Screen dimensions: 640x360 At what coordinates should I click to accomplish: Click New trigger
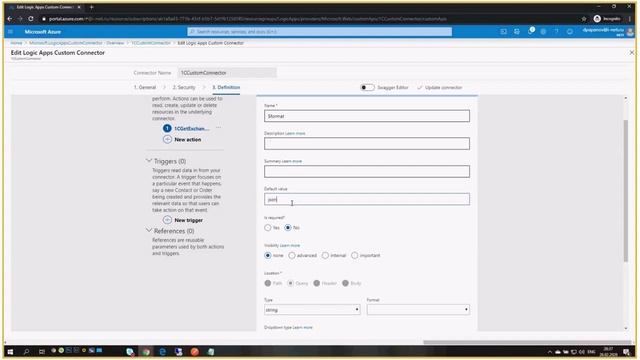[x=189, y=220]
